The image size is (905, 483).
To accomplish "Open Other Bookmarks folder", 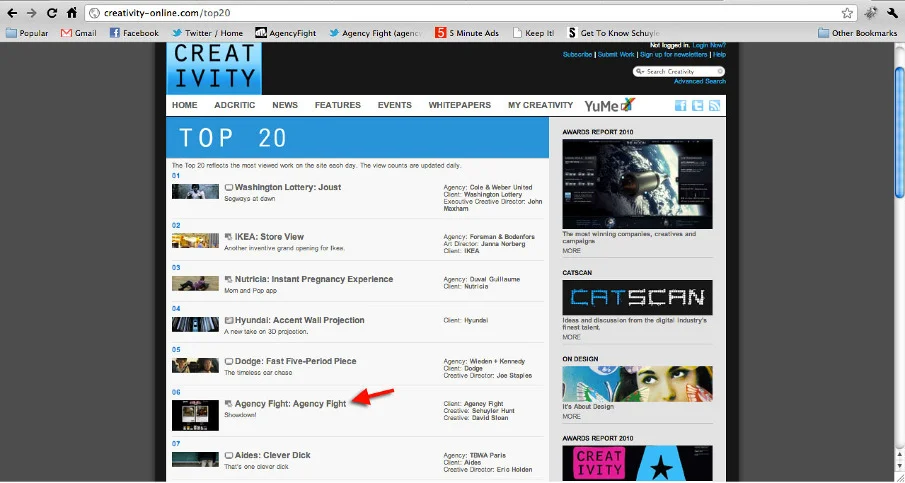I will coord(857,33).
